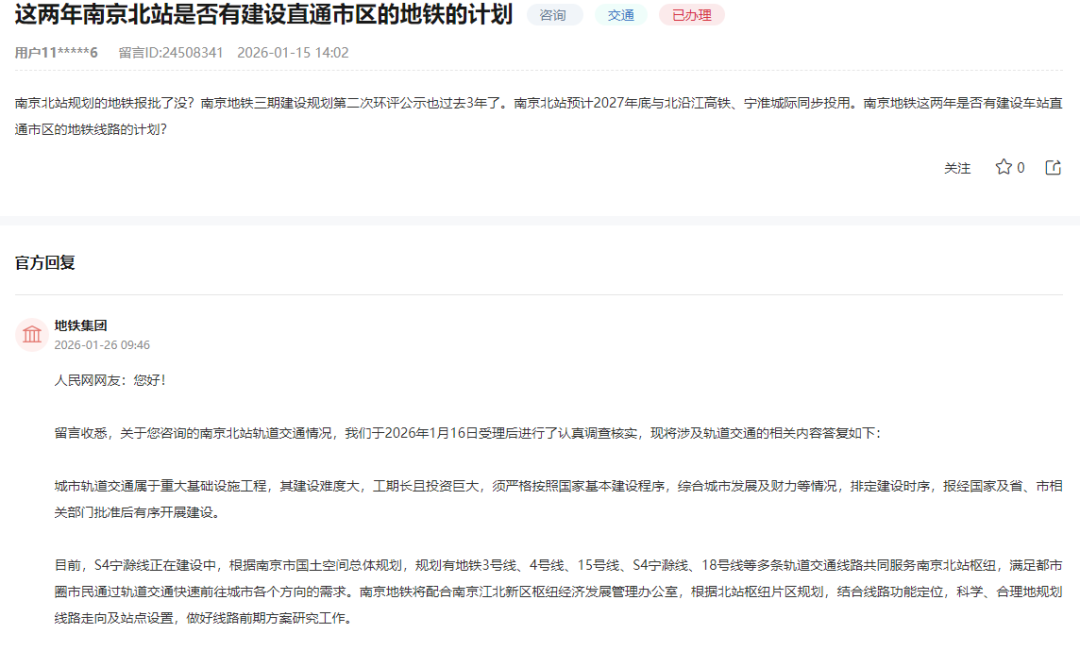Click the reply timestamp 2026-01-26 09:46
The width and height of the screenshot is (1080, 650).
pos(102,345)
